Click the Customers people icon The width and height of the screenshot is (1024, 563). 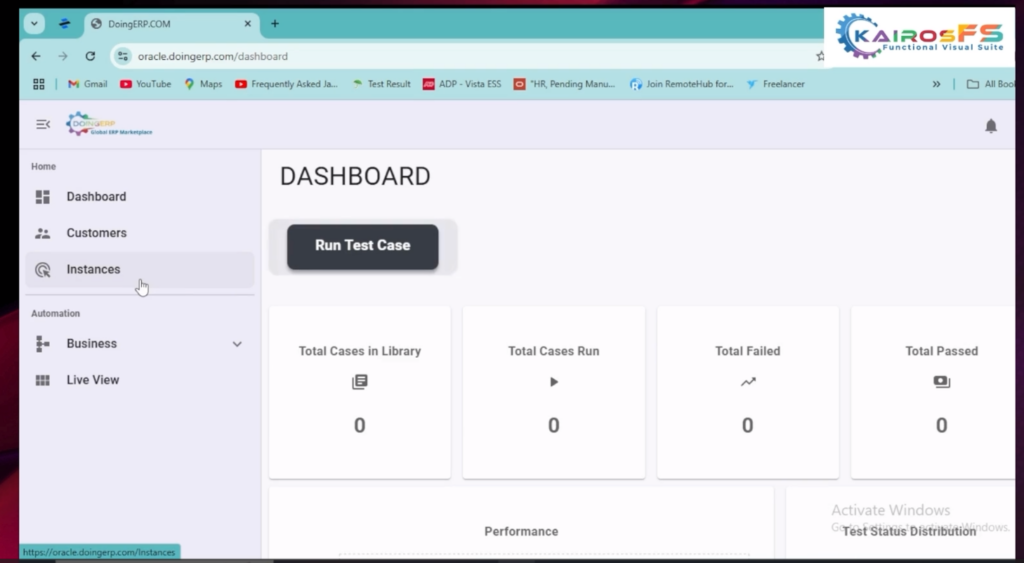click(x=43, y=233)
